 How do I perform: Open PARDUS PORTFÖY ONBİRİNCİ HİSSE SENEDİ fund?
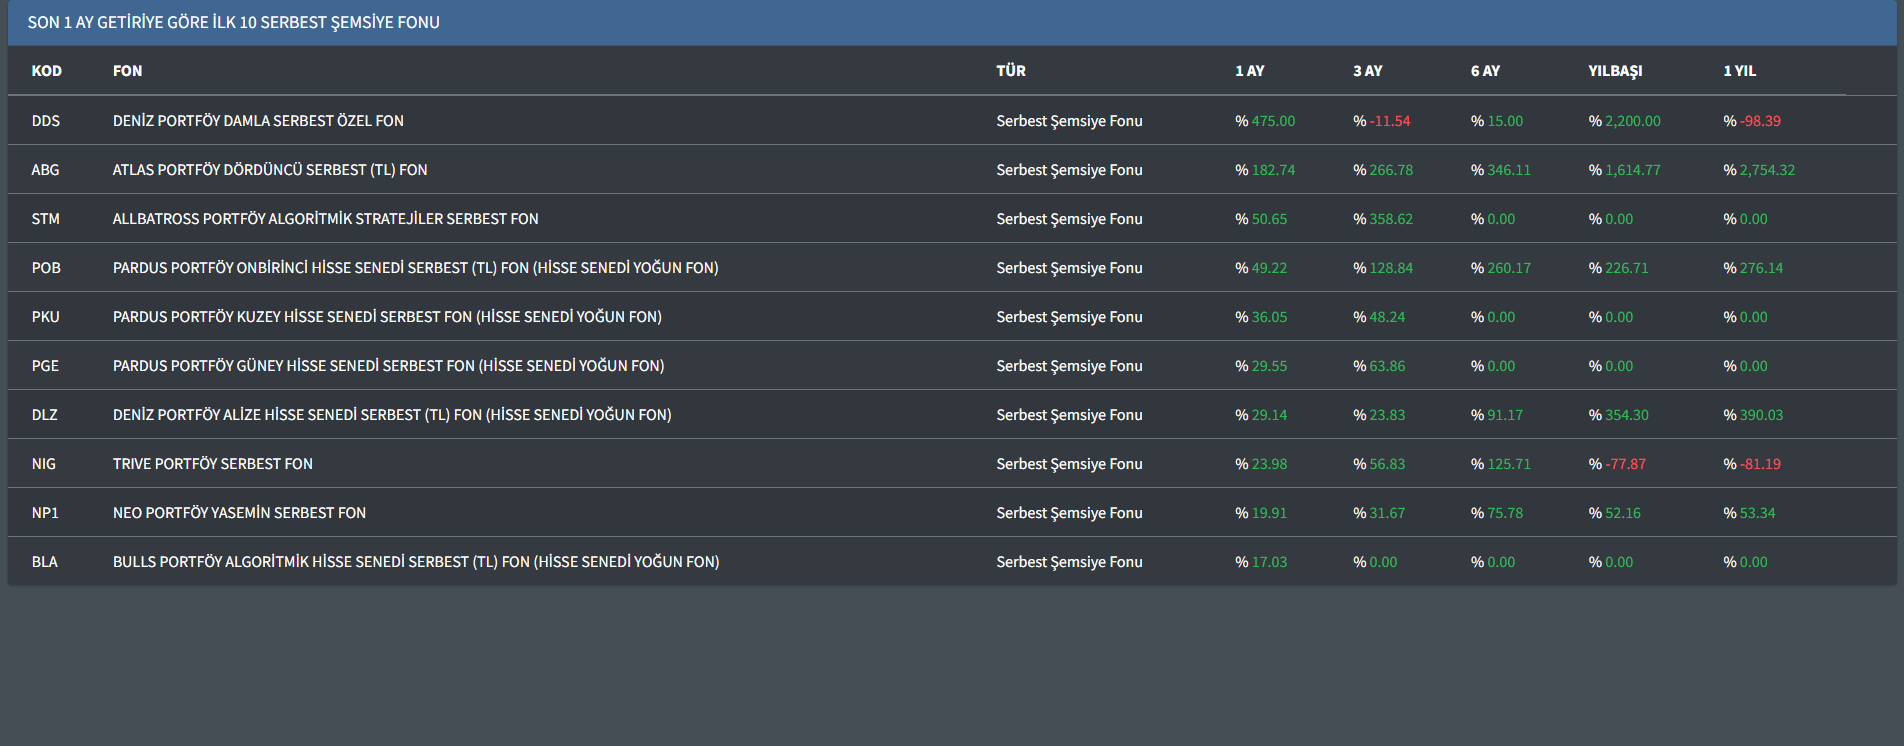point(415,268)
